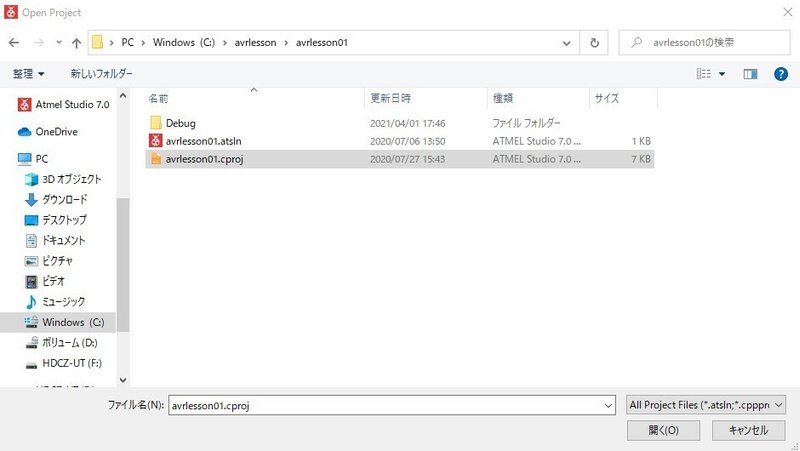Click sidebar scrollbar up arrow
800x451 pixels.
click(123, 96)
